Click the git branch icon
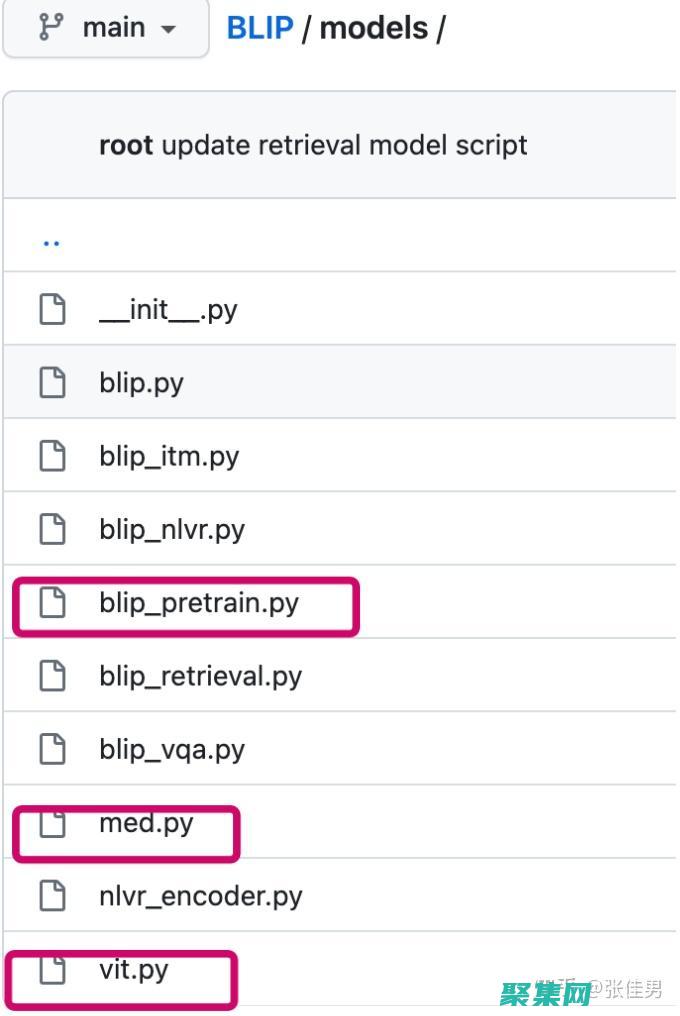Viewport: 680px width, 1016px height. tap(50, 28)
